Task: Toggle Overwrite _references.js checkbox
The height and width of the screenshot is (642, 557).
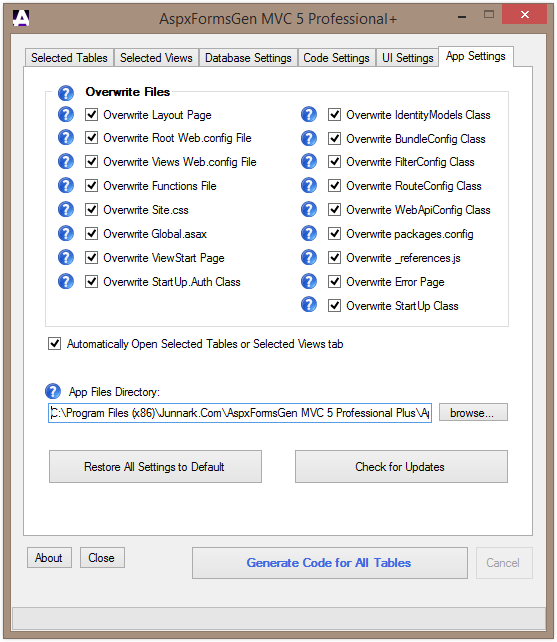Action: click(x=335, y=258)
